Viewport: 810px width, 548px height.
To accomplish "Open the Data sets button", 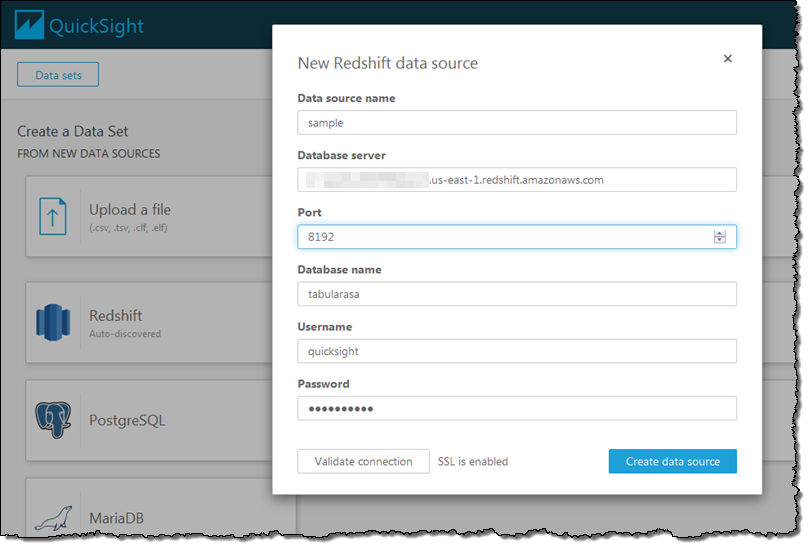I will (58, 75).
